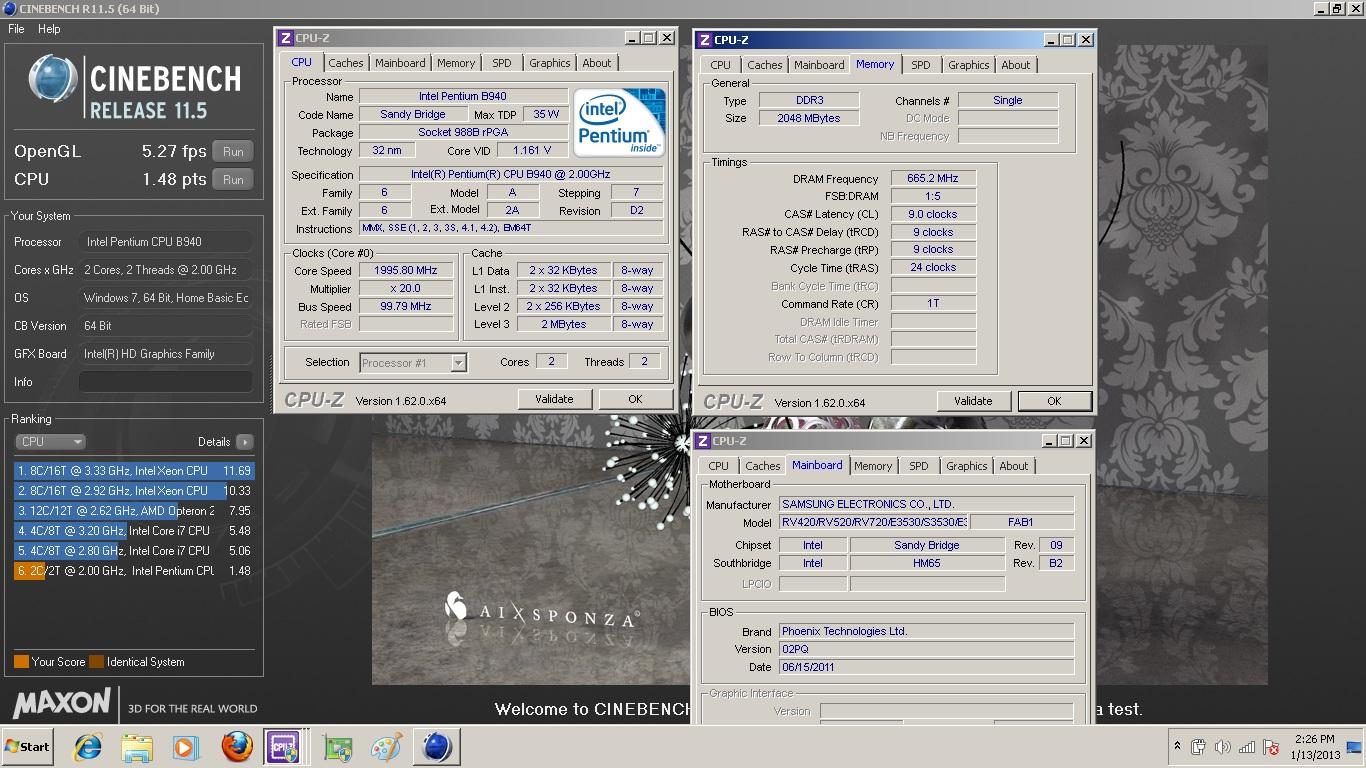The width and height of the screenshot is (1366, 768).
Task: Click the brown Identical System swatch
Action: pyautogui.click(x=96, y=662)
